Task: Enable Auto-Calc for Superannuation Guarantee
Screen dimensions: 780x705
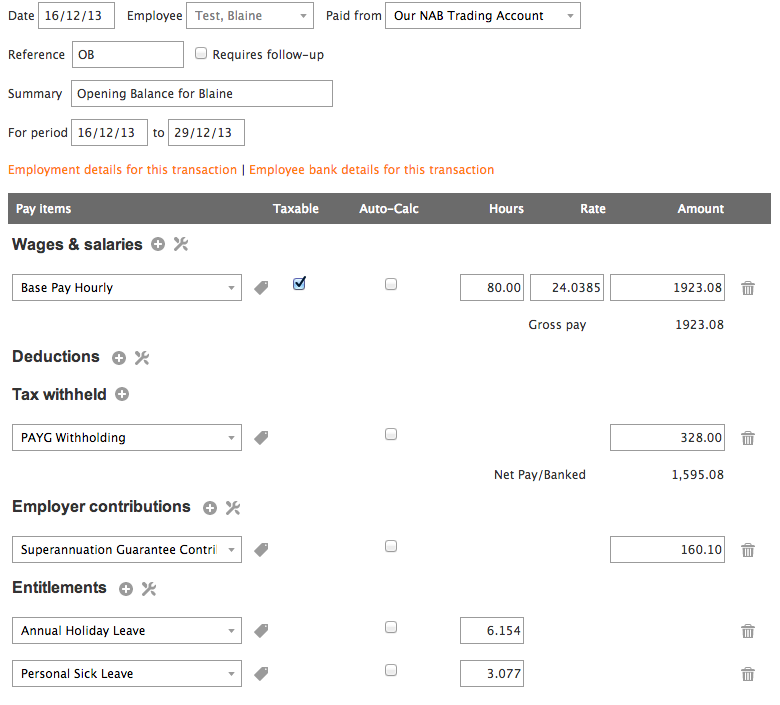Action: tap(391, 546)
